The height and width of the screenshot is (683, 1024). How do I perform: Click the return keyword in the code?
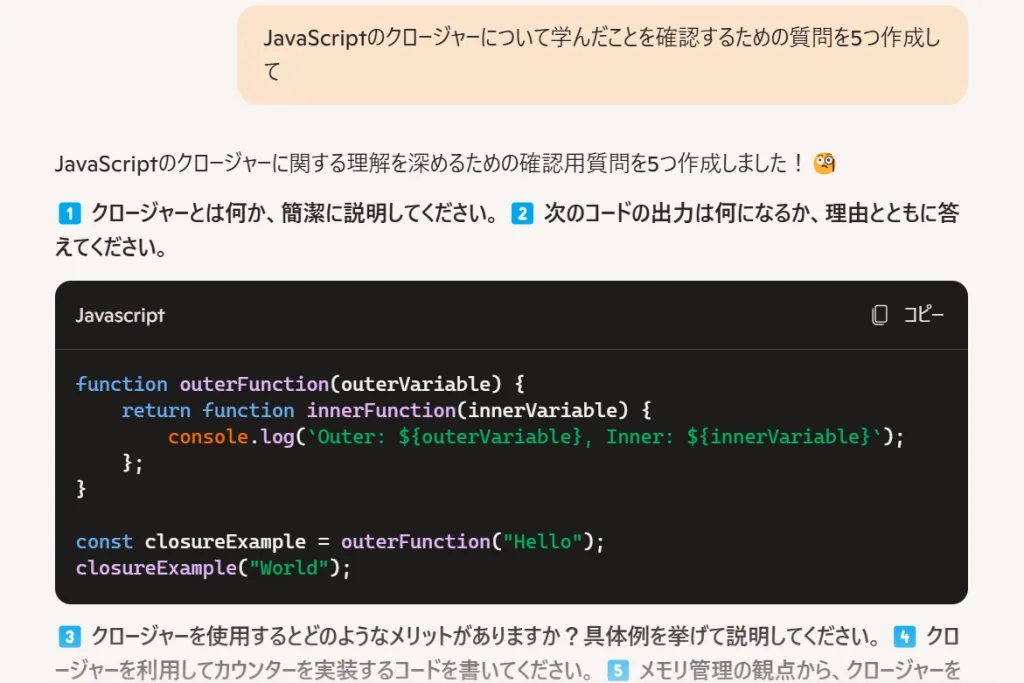(155, 410)
